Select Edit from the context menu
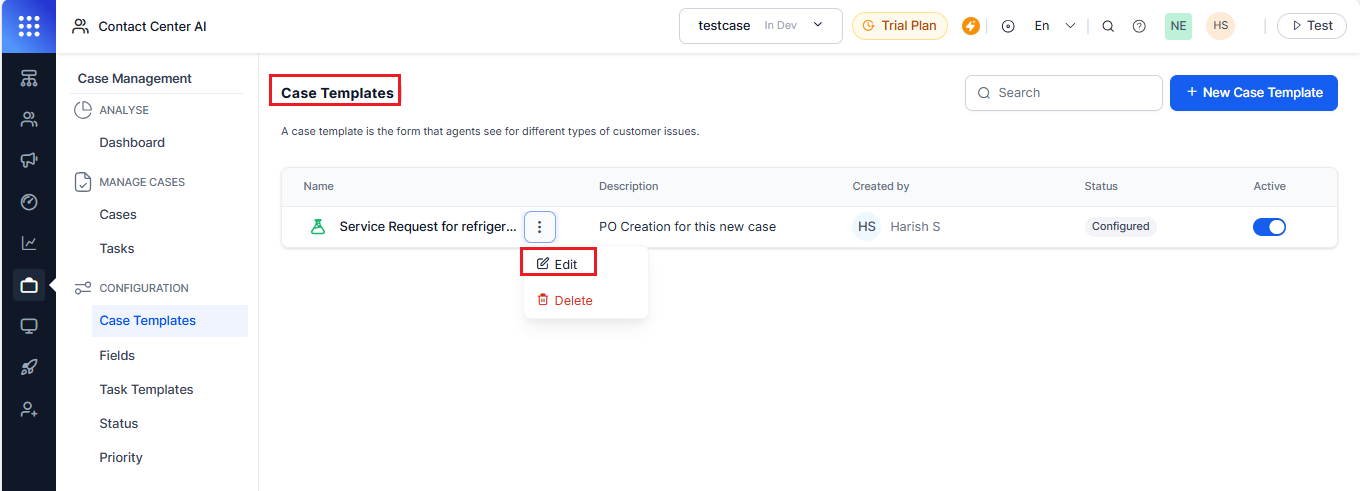This screenshot has width=1360, height=491. click(x=558, y=264)
